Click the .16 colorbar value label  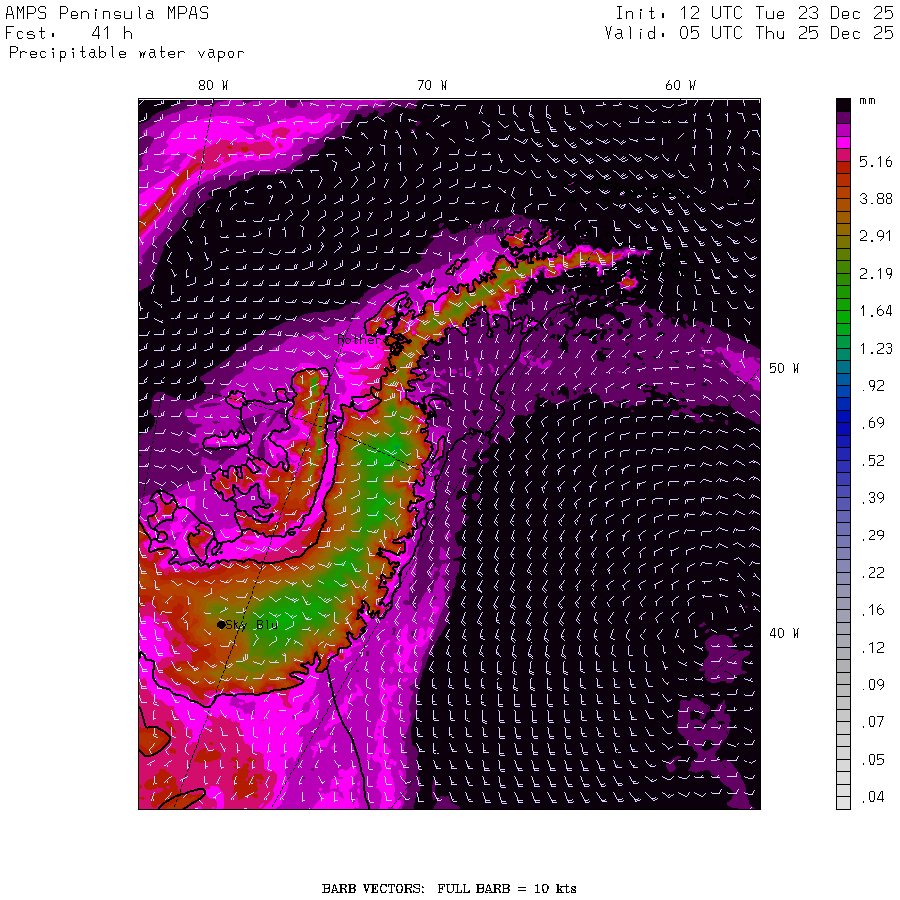[x=873, y=610]
